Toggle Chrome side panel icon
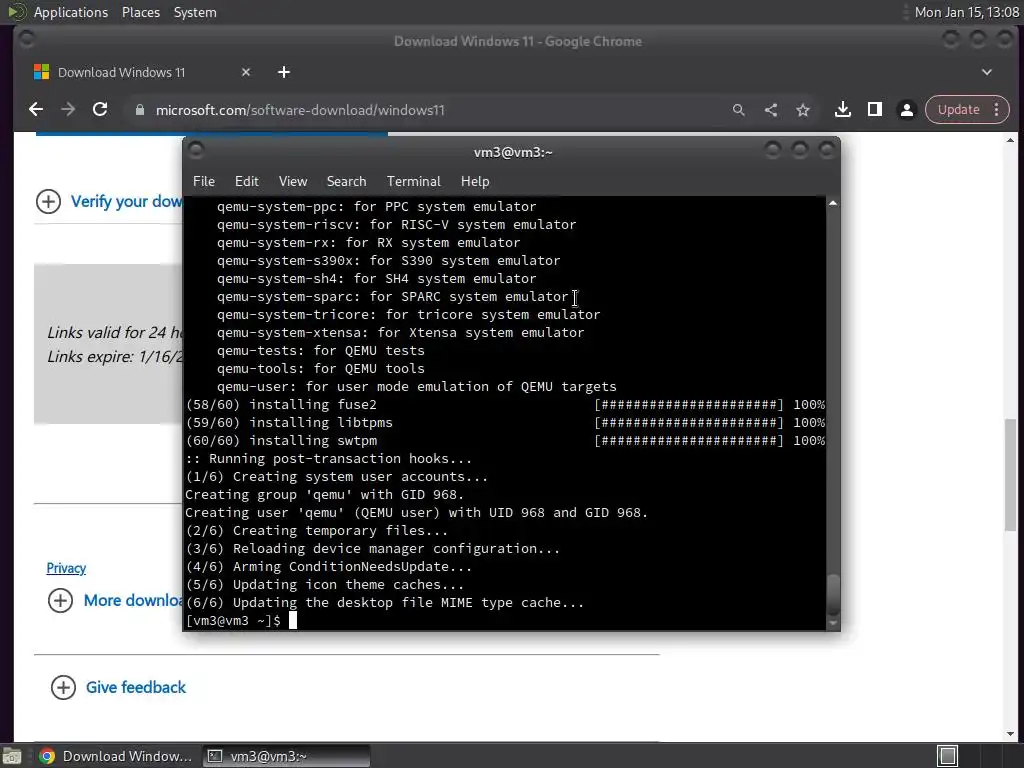 tap(874, 110)
